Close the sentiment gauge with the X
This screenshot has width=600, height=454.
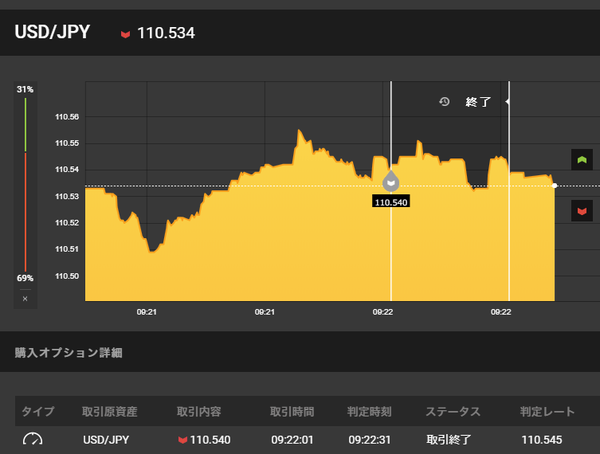[x=25, y=299]
